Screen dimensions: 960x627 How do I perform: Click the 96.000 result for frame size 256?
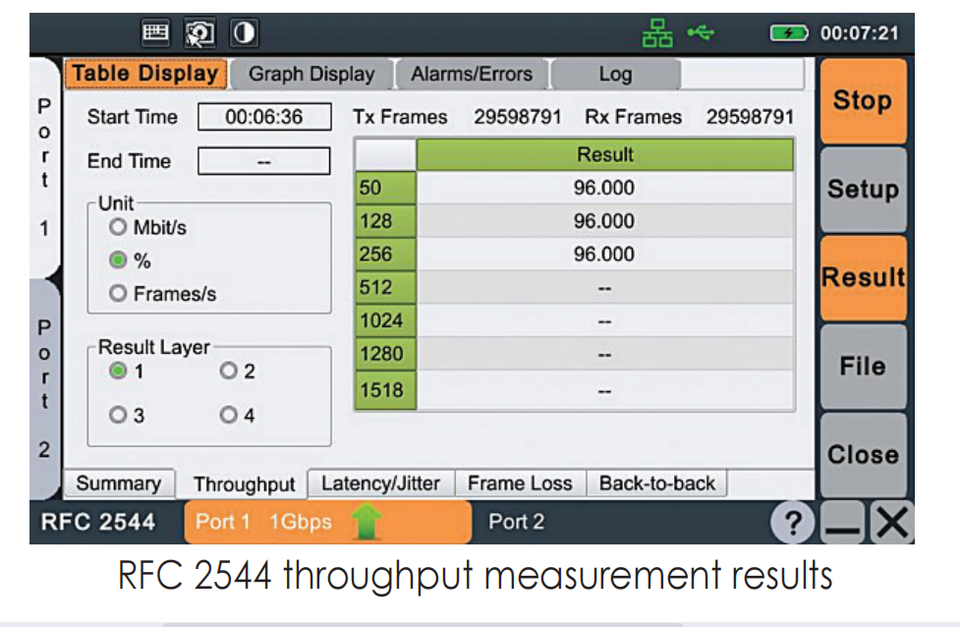click(x=604, y=253)
